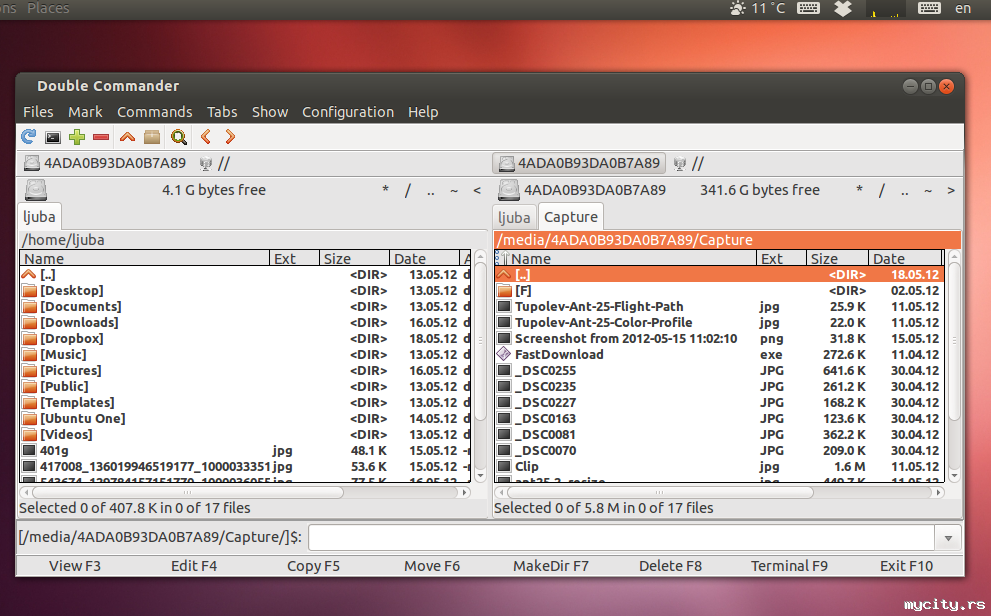Image resolution: width=991 pixels, height=616 pixels.
Task: Open the Help menu
Action: point(423,112)
